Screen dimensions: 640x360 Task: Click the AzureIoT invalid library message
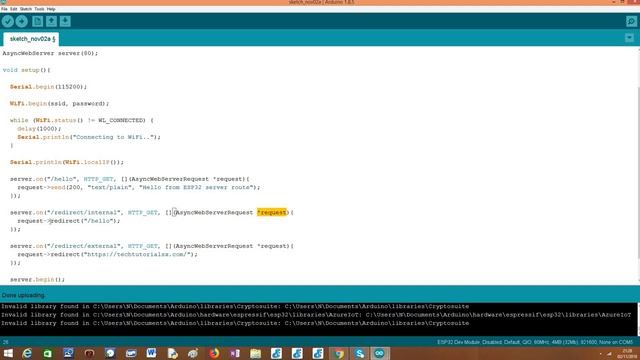point(316,315)
